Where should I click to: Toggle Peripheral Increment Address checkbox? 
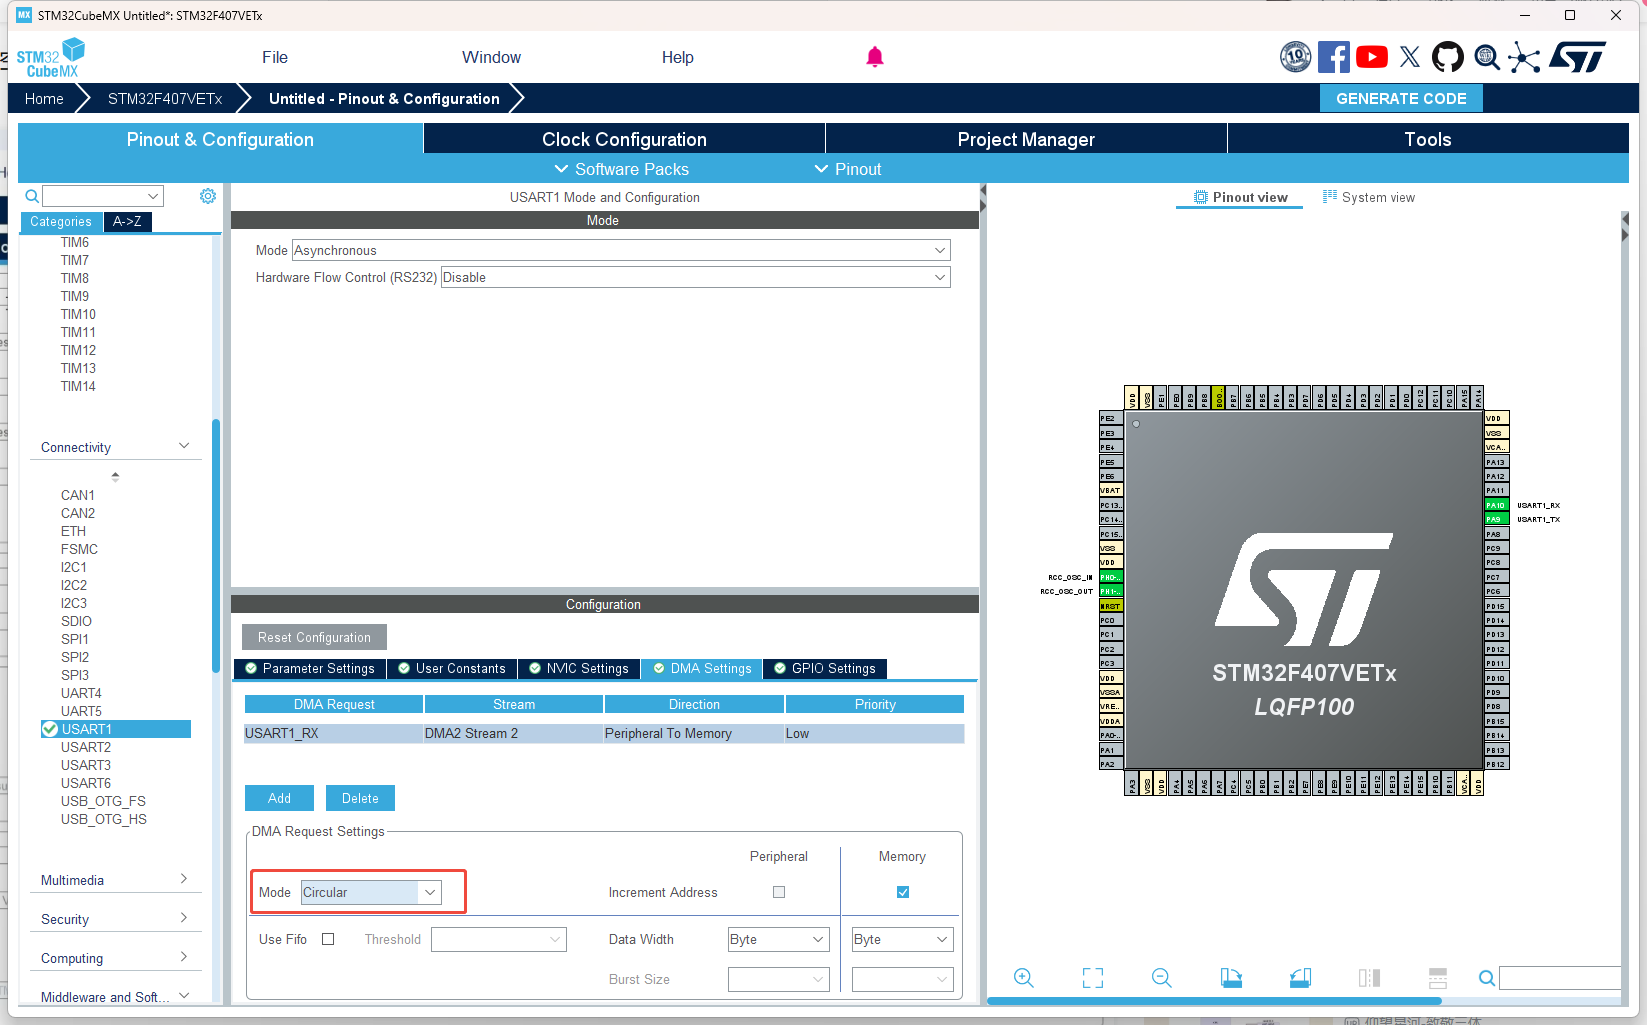(779, 892)
